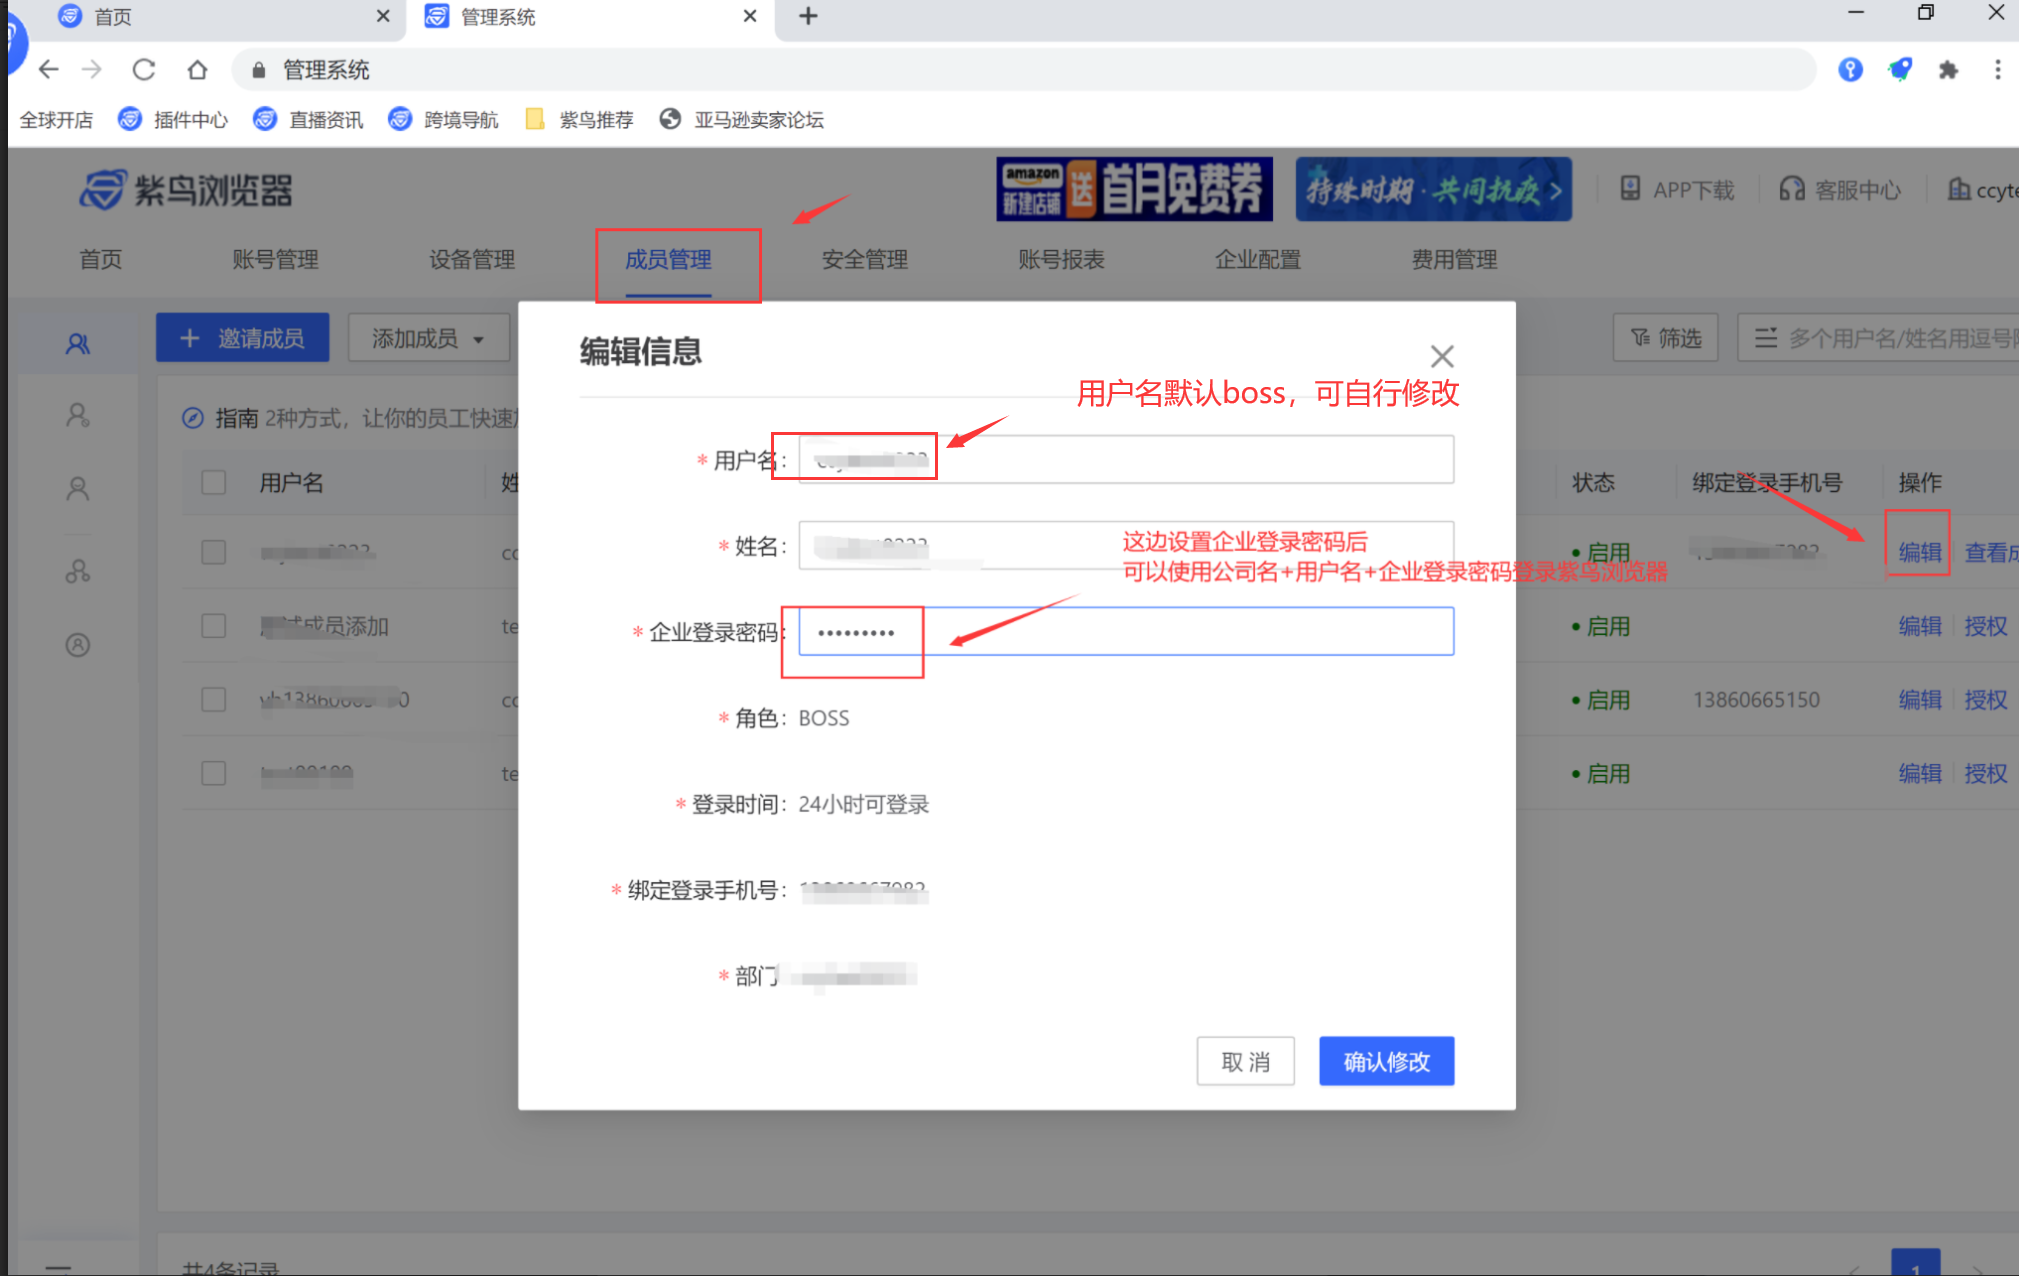Open 插件中心 from the bookmarks bar
The height and width of the screenshot is (1276, 2019).
click(189, 119)
